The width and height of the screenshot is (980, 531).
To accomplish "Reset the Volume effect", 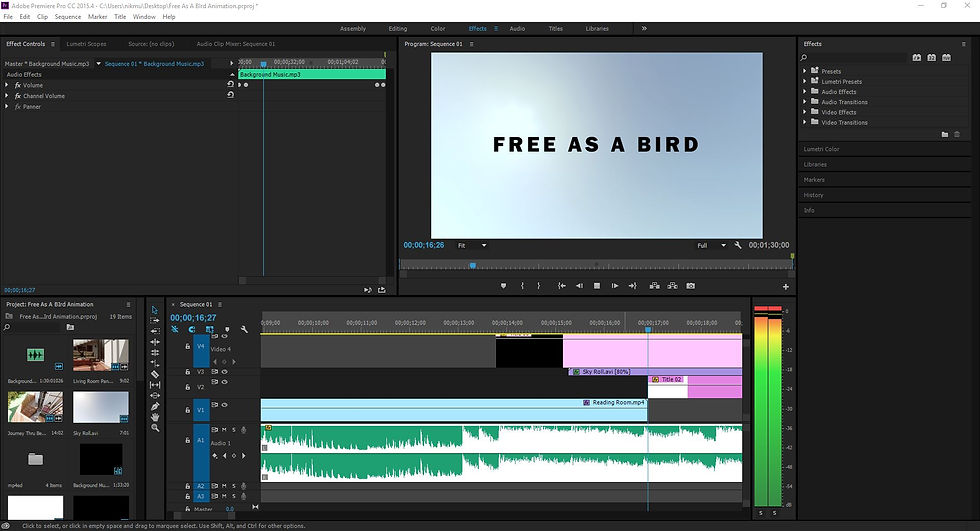I will (230, 84).
